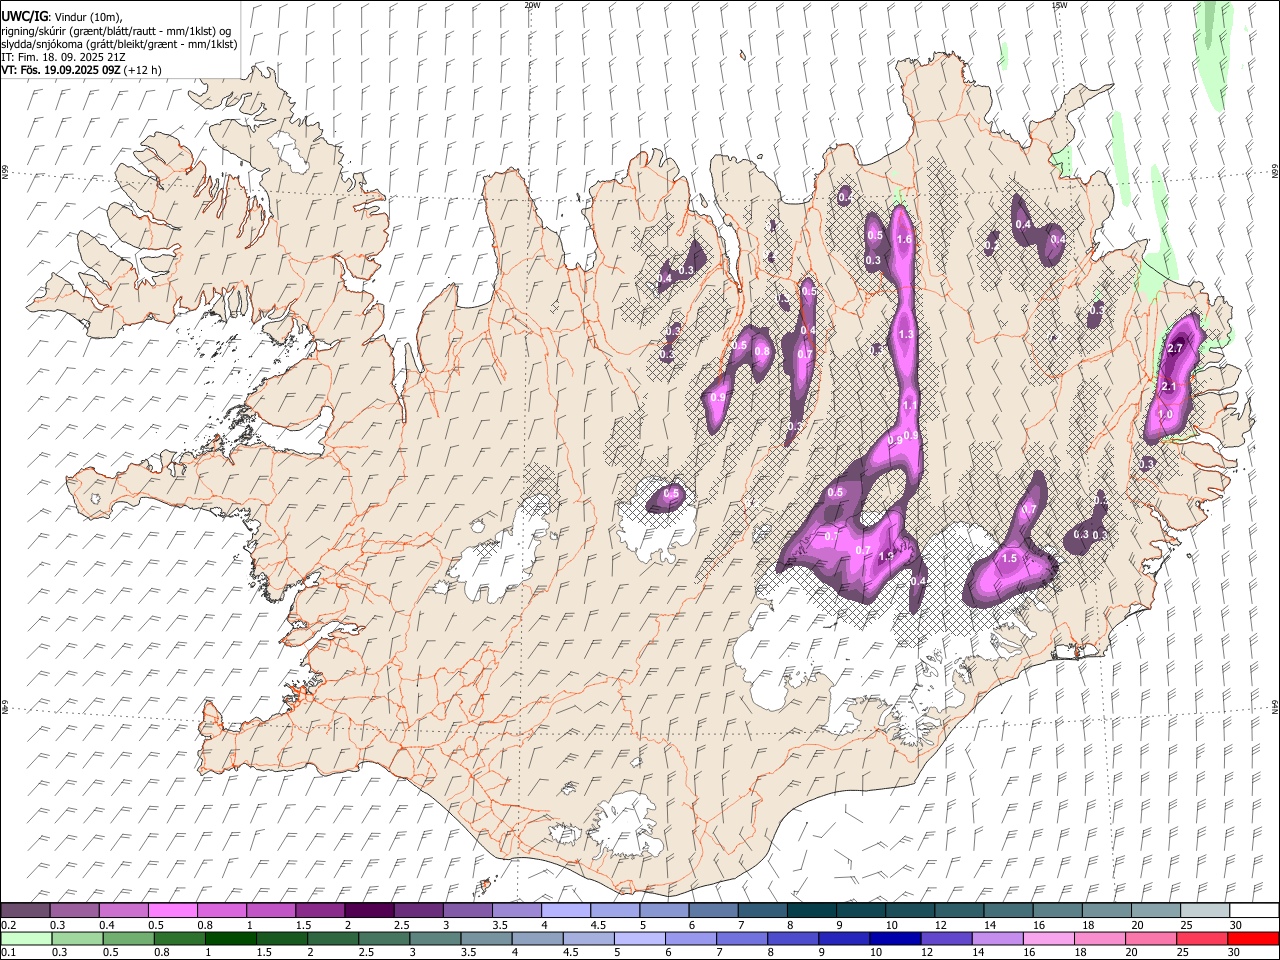Click the 1.5 value inside the pink map blob
The image size is (1280, 960).
pyautogui.click(x=1009, y=559)
